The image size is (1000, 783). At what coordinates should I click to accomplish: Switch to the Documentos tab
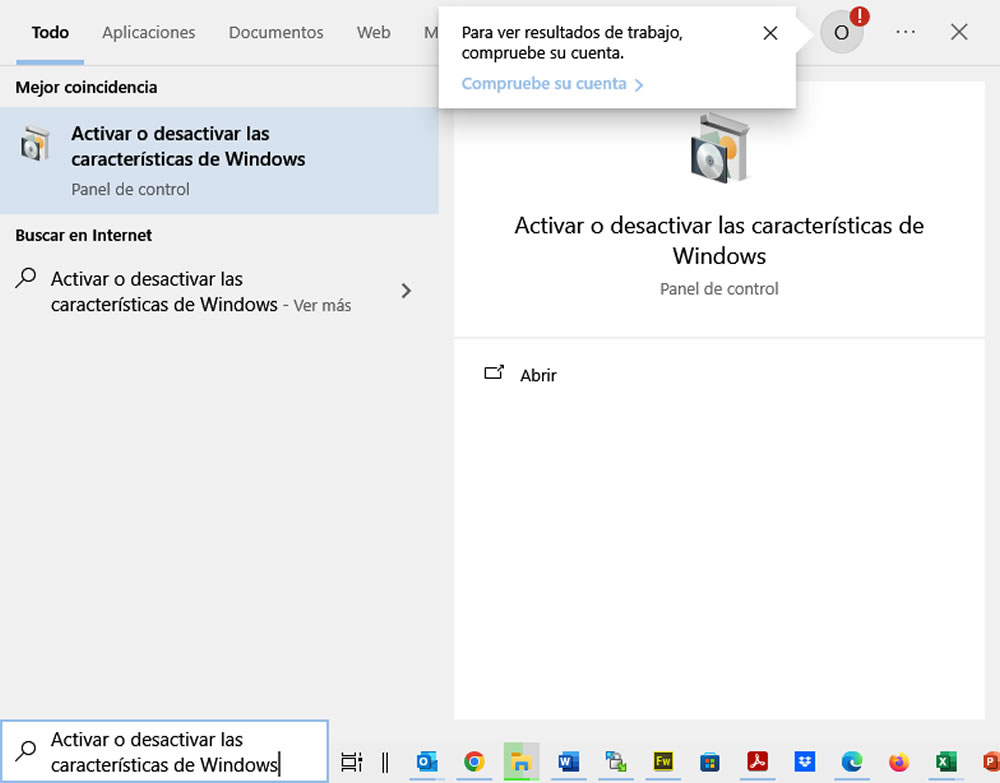(x=276, y=32)
